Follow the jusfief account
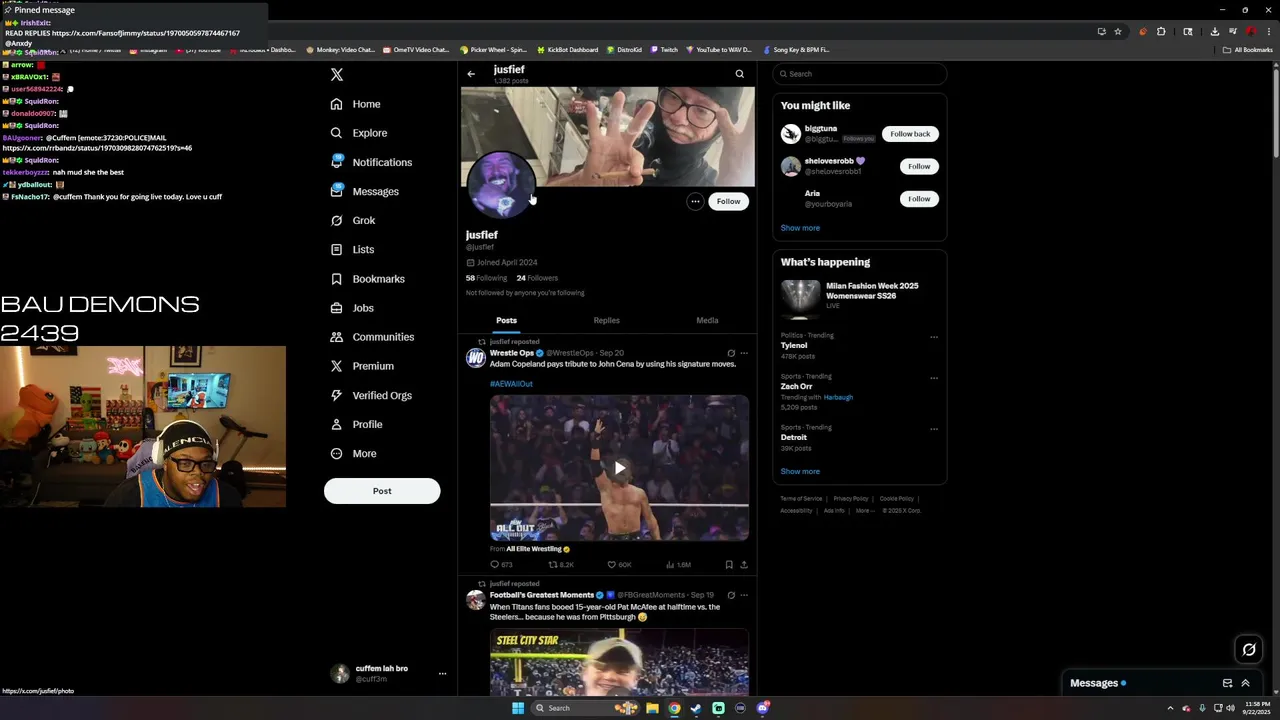1280x720 pixels. pos(728,201)
